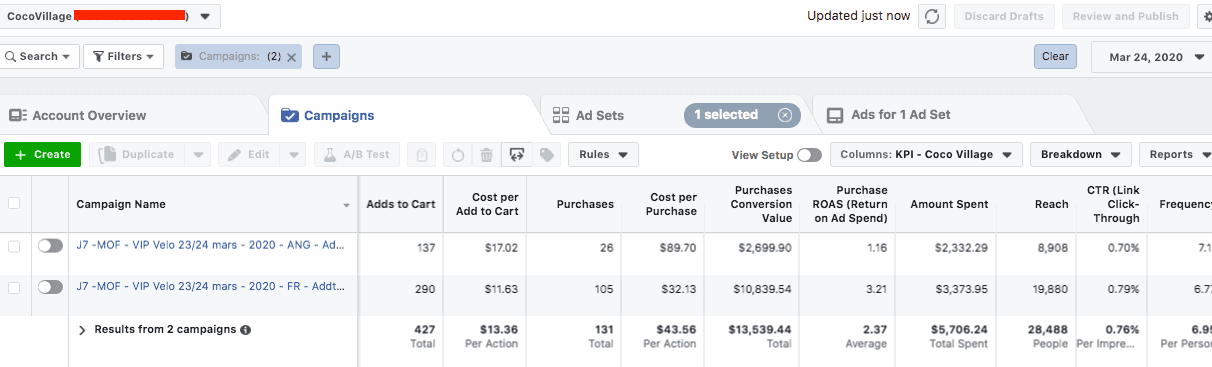This screenshot has width=1212, height=367.
Task: Toggle the View Setup switch
Action: pyautogui.click(x=809, y=155)
